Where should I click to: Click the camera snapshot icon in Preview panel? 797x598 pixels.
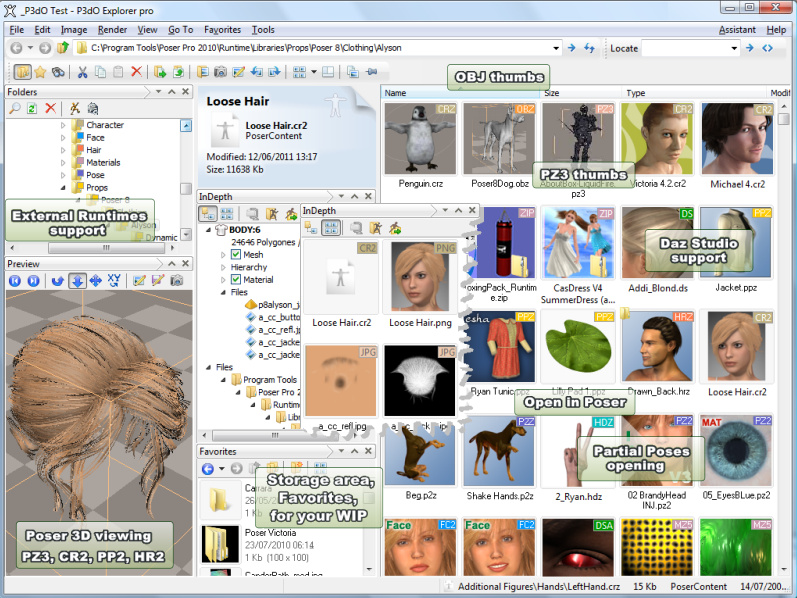click(x=175, y=281)
